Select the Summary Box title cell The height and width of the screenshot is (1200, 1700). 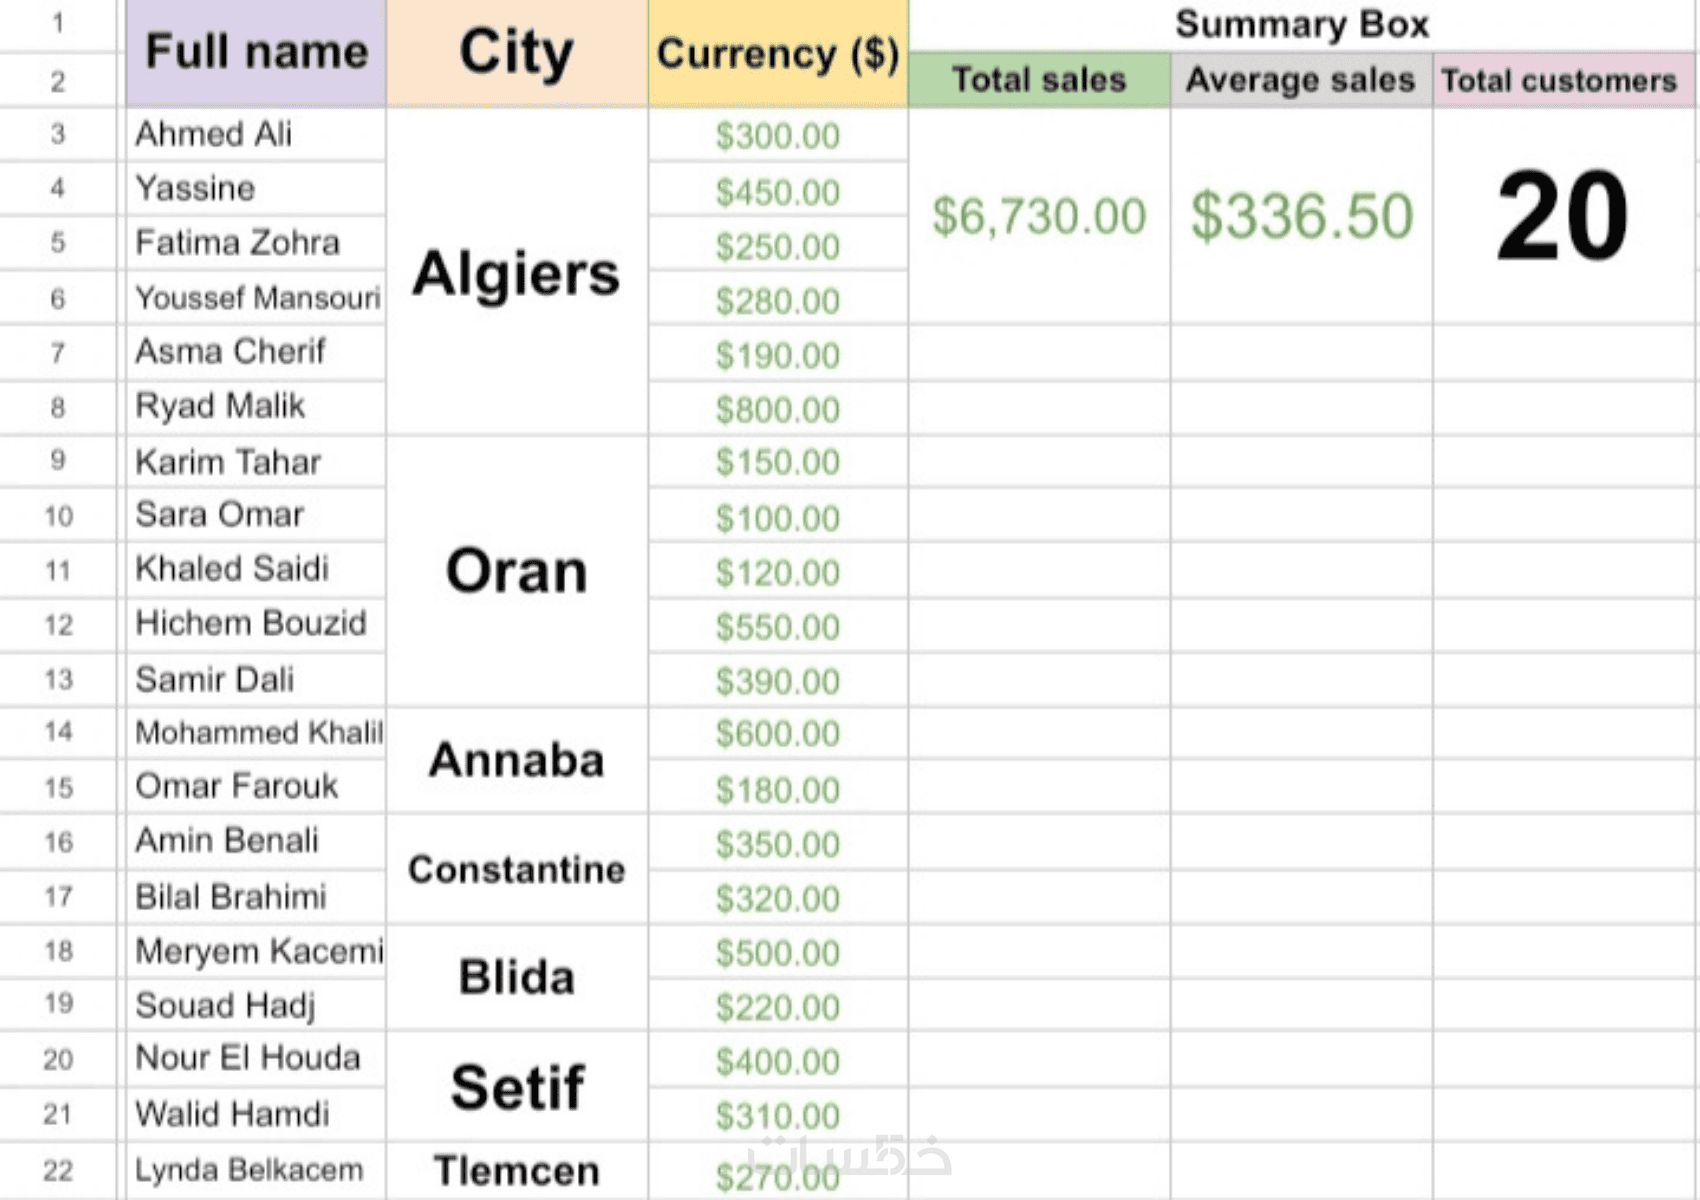pyautogui.click(x=1302, y=24)
